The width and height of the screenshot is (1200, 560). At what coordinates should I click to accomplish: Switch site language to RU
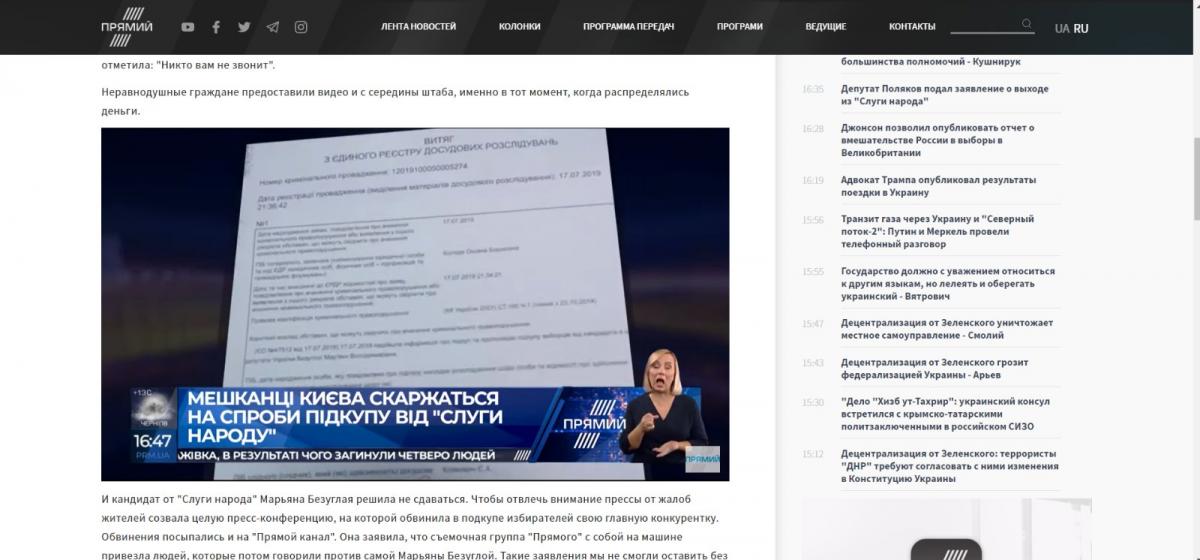click(x=1081, y=28)
